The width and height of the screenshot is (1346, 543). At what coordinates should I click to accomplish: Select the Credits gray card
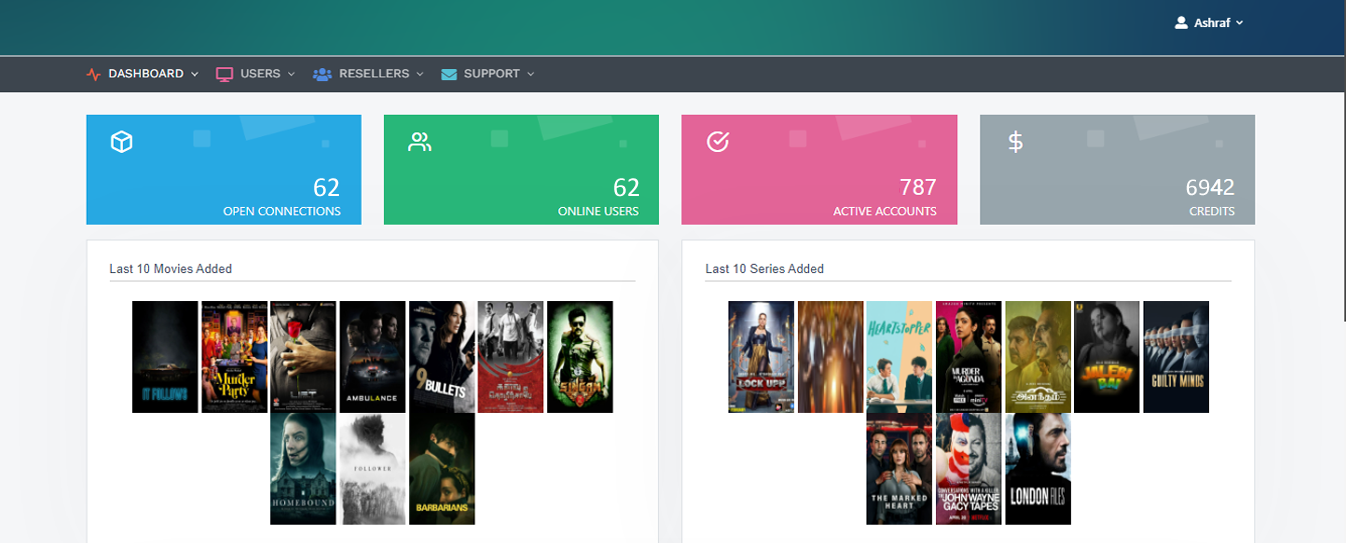(1117, 169)
